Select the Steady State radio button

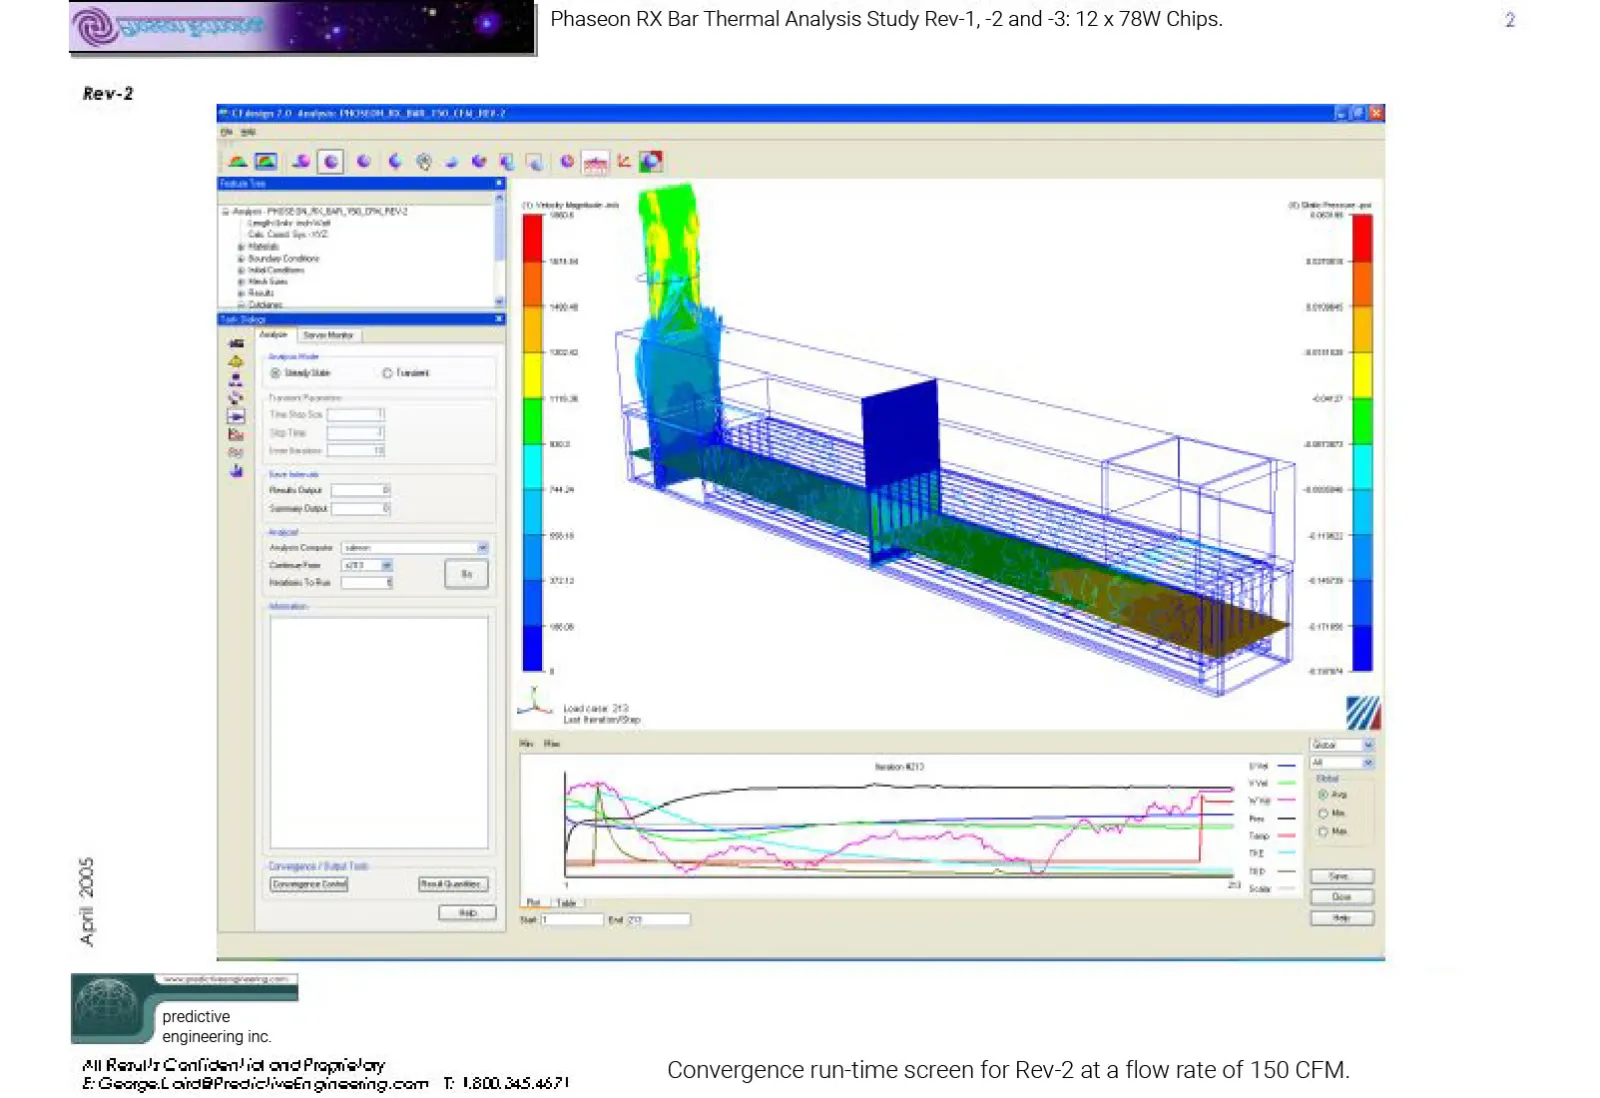276,373
